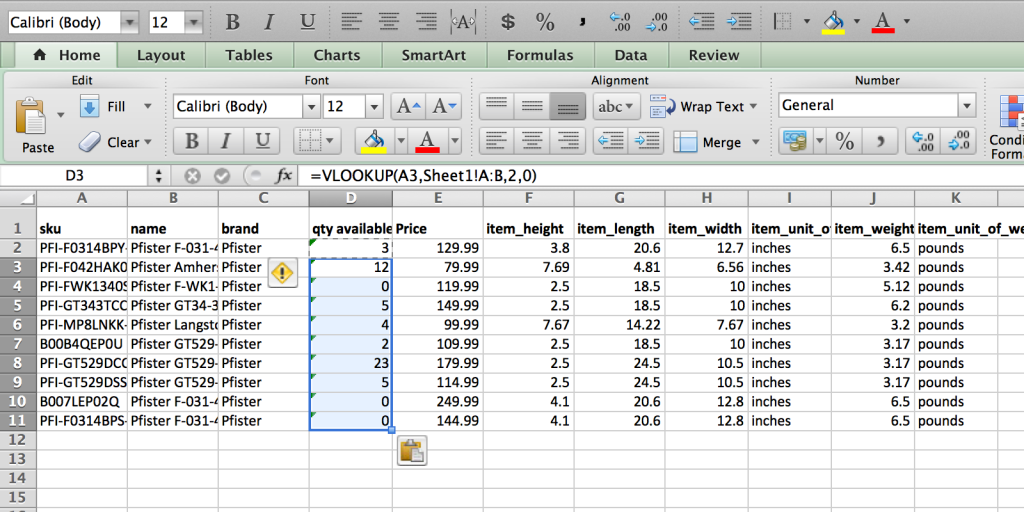
Task: Click the currency dollar format icon
Action: click(507, 22)
